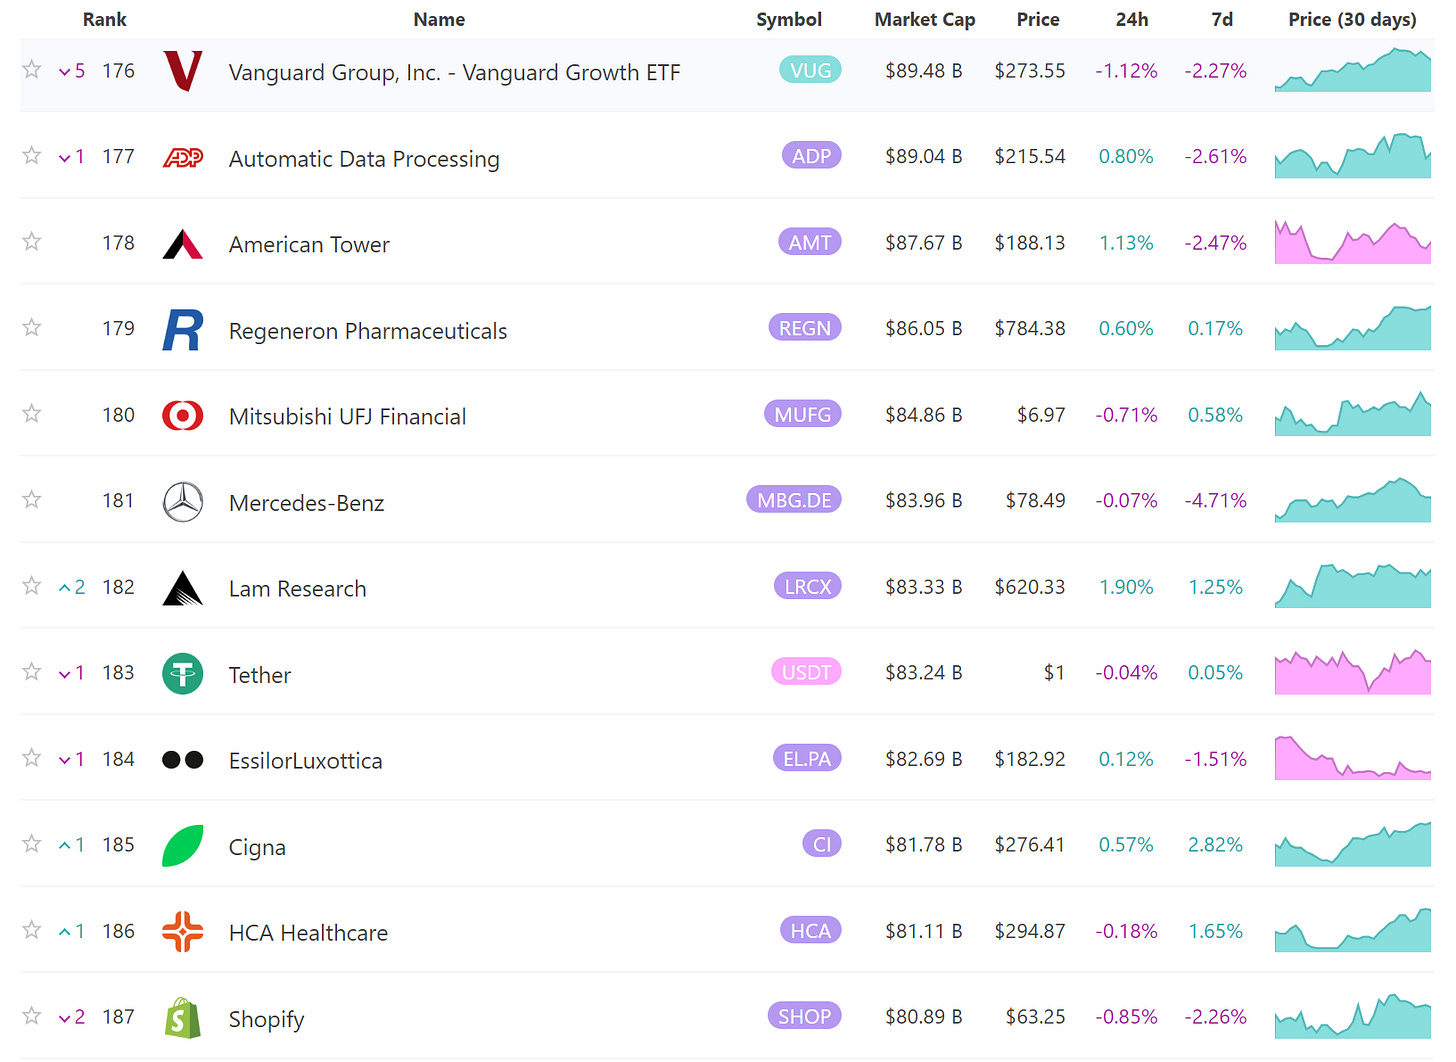
Task: Open EssilorLuxottica company page
Action: [305, 761]
